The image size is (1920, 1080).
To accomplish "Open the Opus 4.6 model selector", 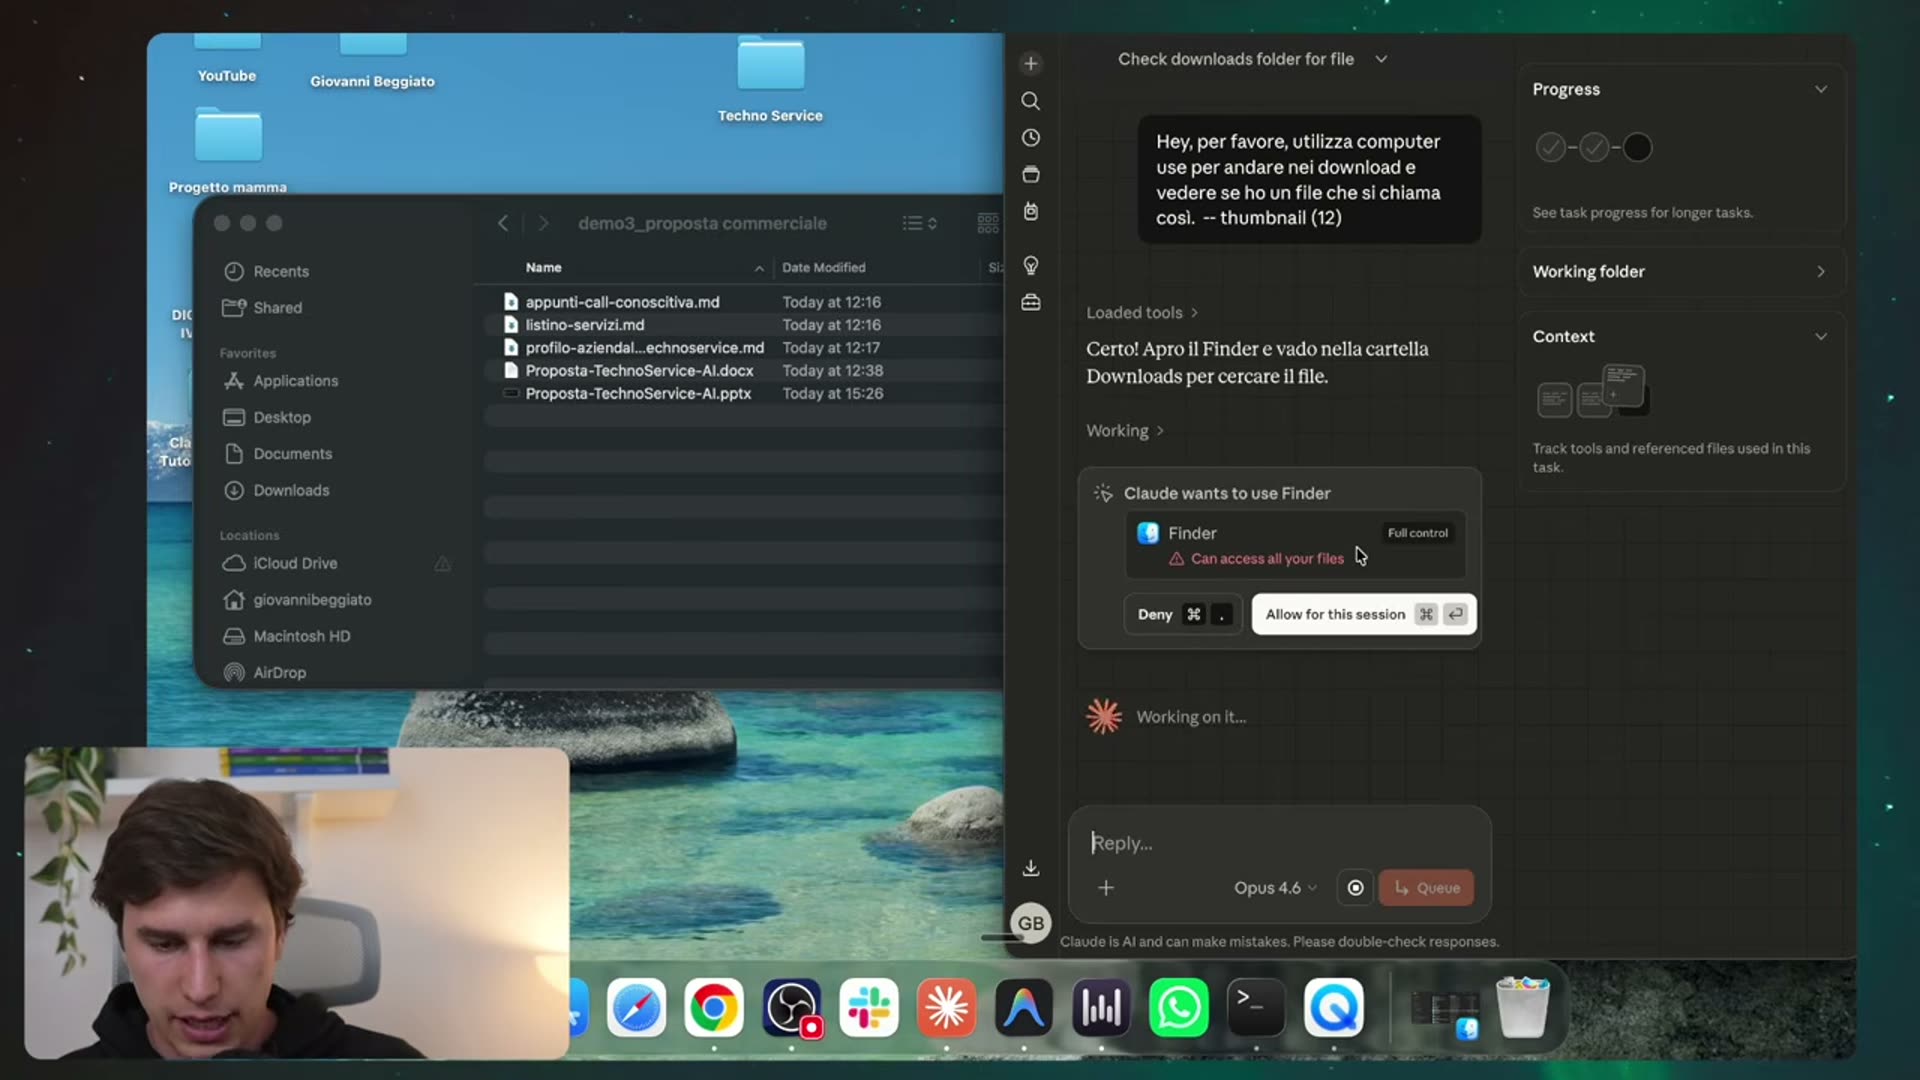I will tap(1275, 888).
